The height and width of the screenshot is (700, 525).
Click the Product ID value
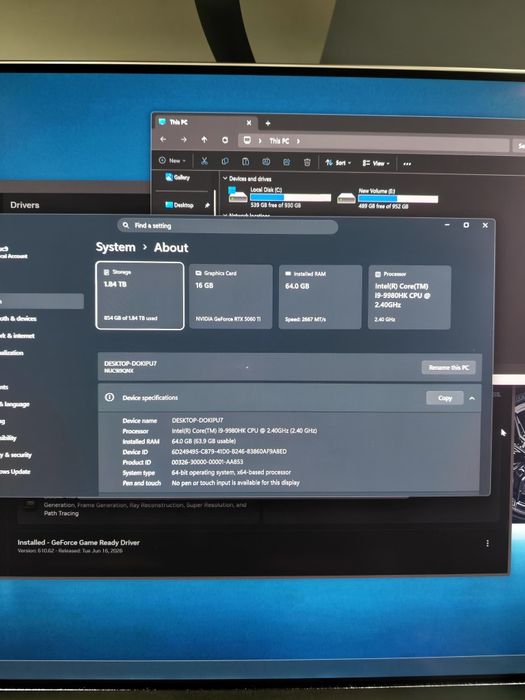[207, 462]
